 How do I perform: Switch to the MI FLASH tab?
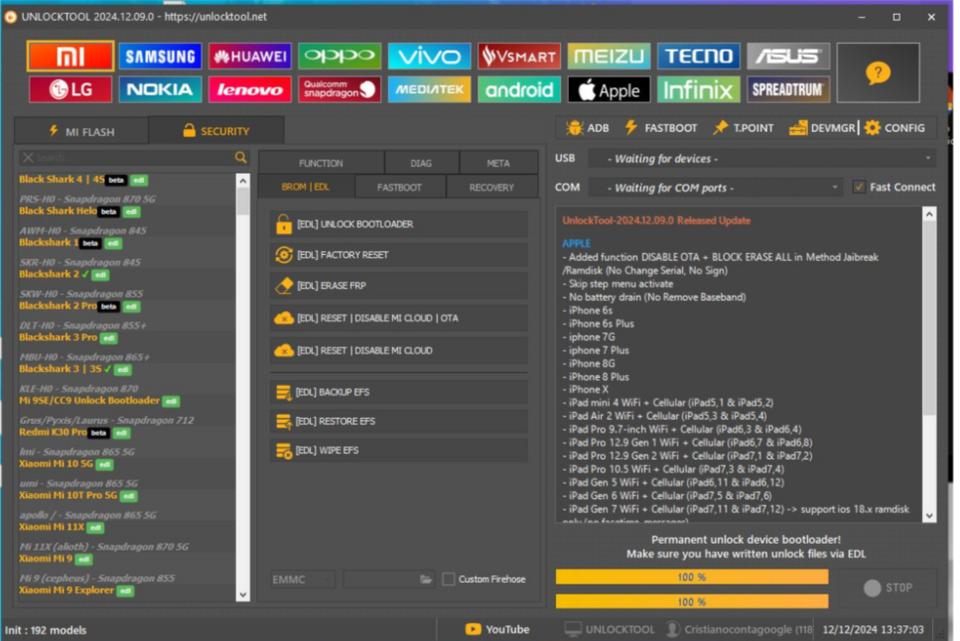(81, 131)
